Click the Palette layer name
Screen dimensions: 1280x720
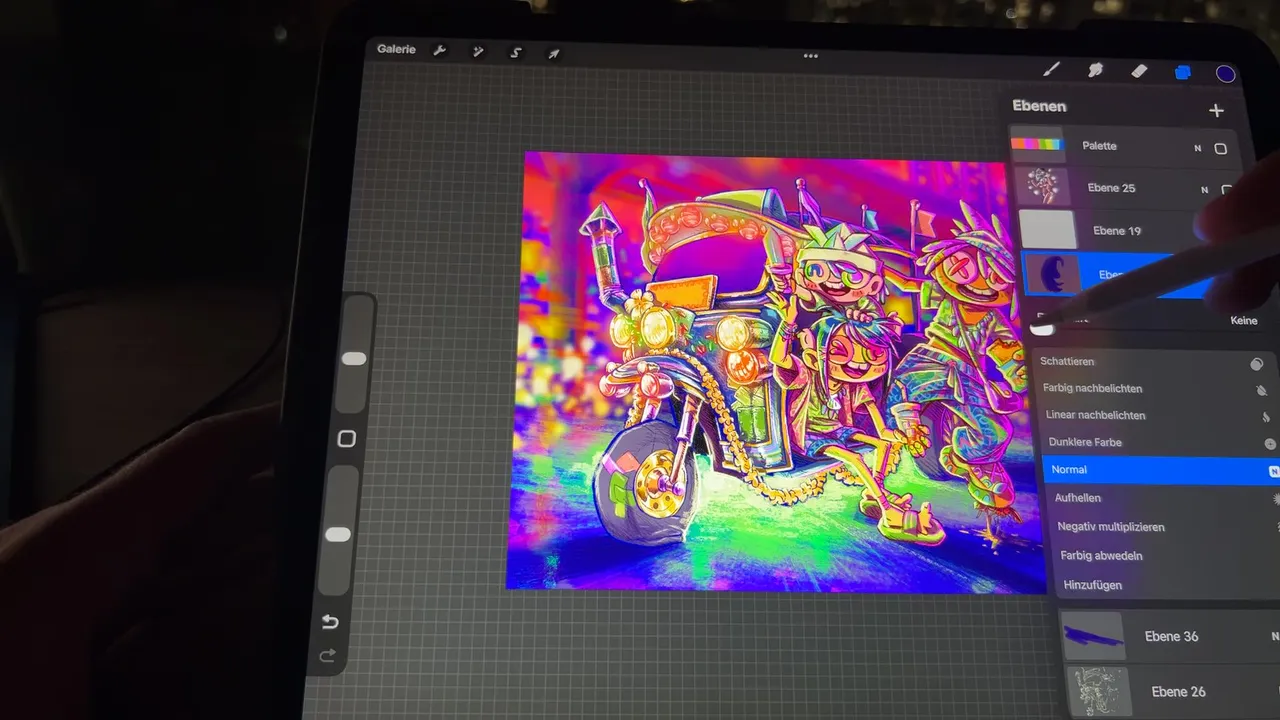pos(1099,146)
